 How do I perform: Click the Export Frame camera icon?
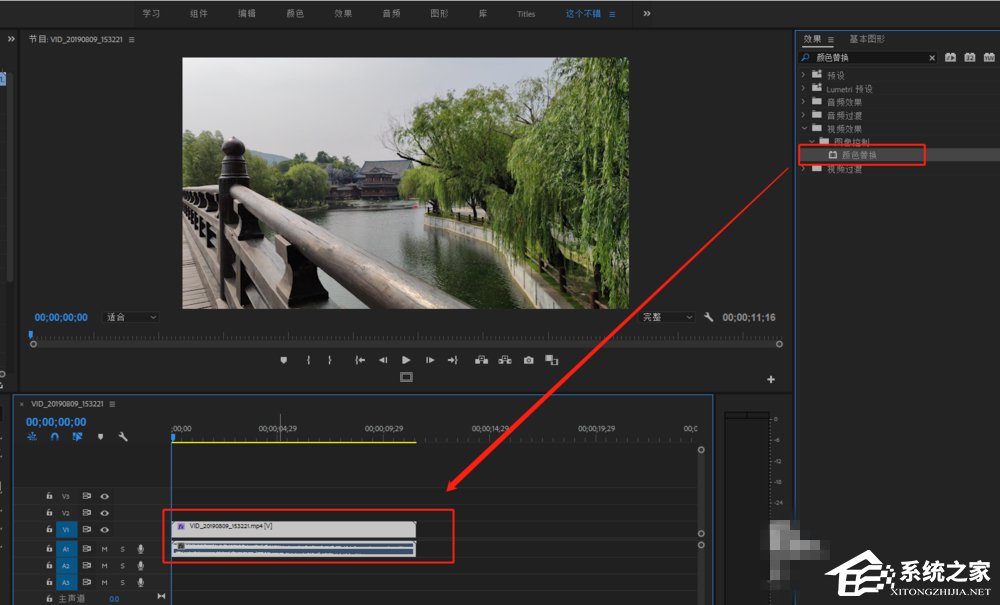point(528,360)
